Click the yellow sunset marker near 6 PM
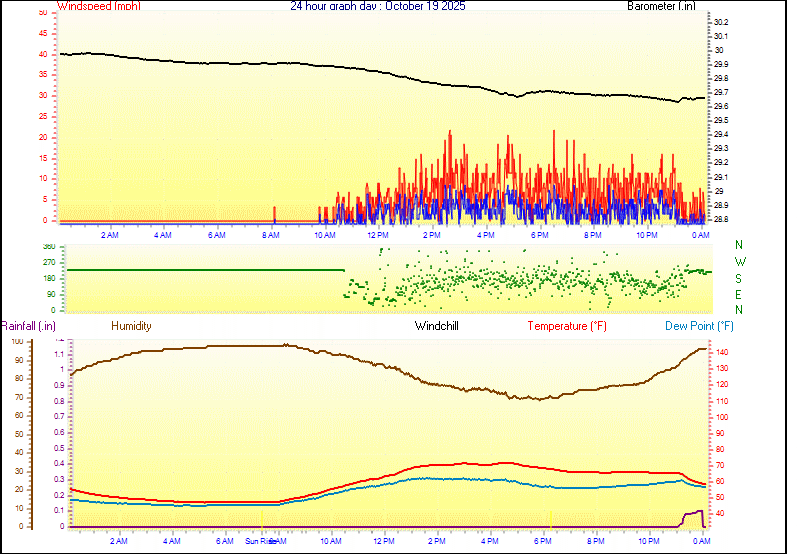 550,518
